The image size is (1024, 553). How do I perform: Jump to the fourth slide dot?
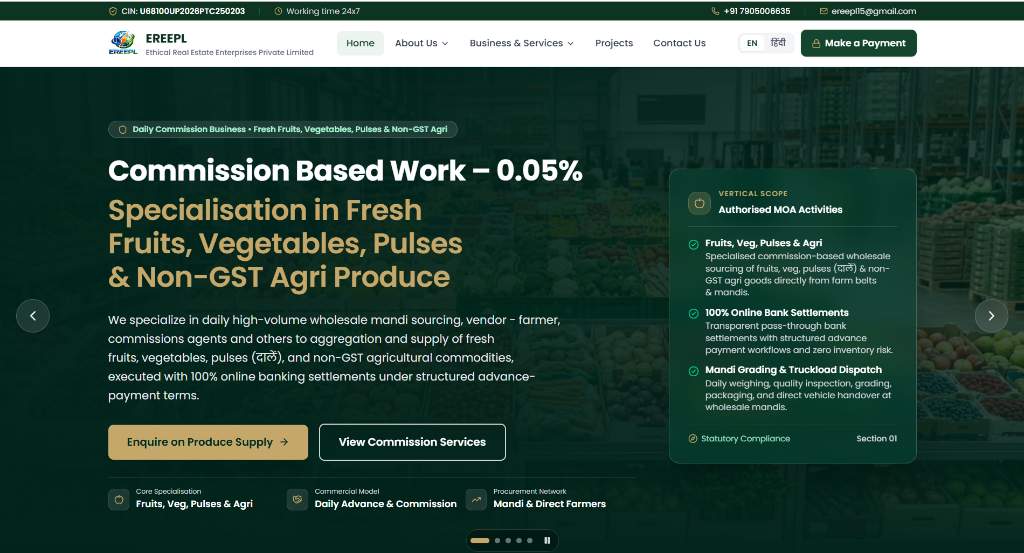519,541
